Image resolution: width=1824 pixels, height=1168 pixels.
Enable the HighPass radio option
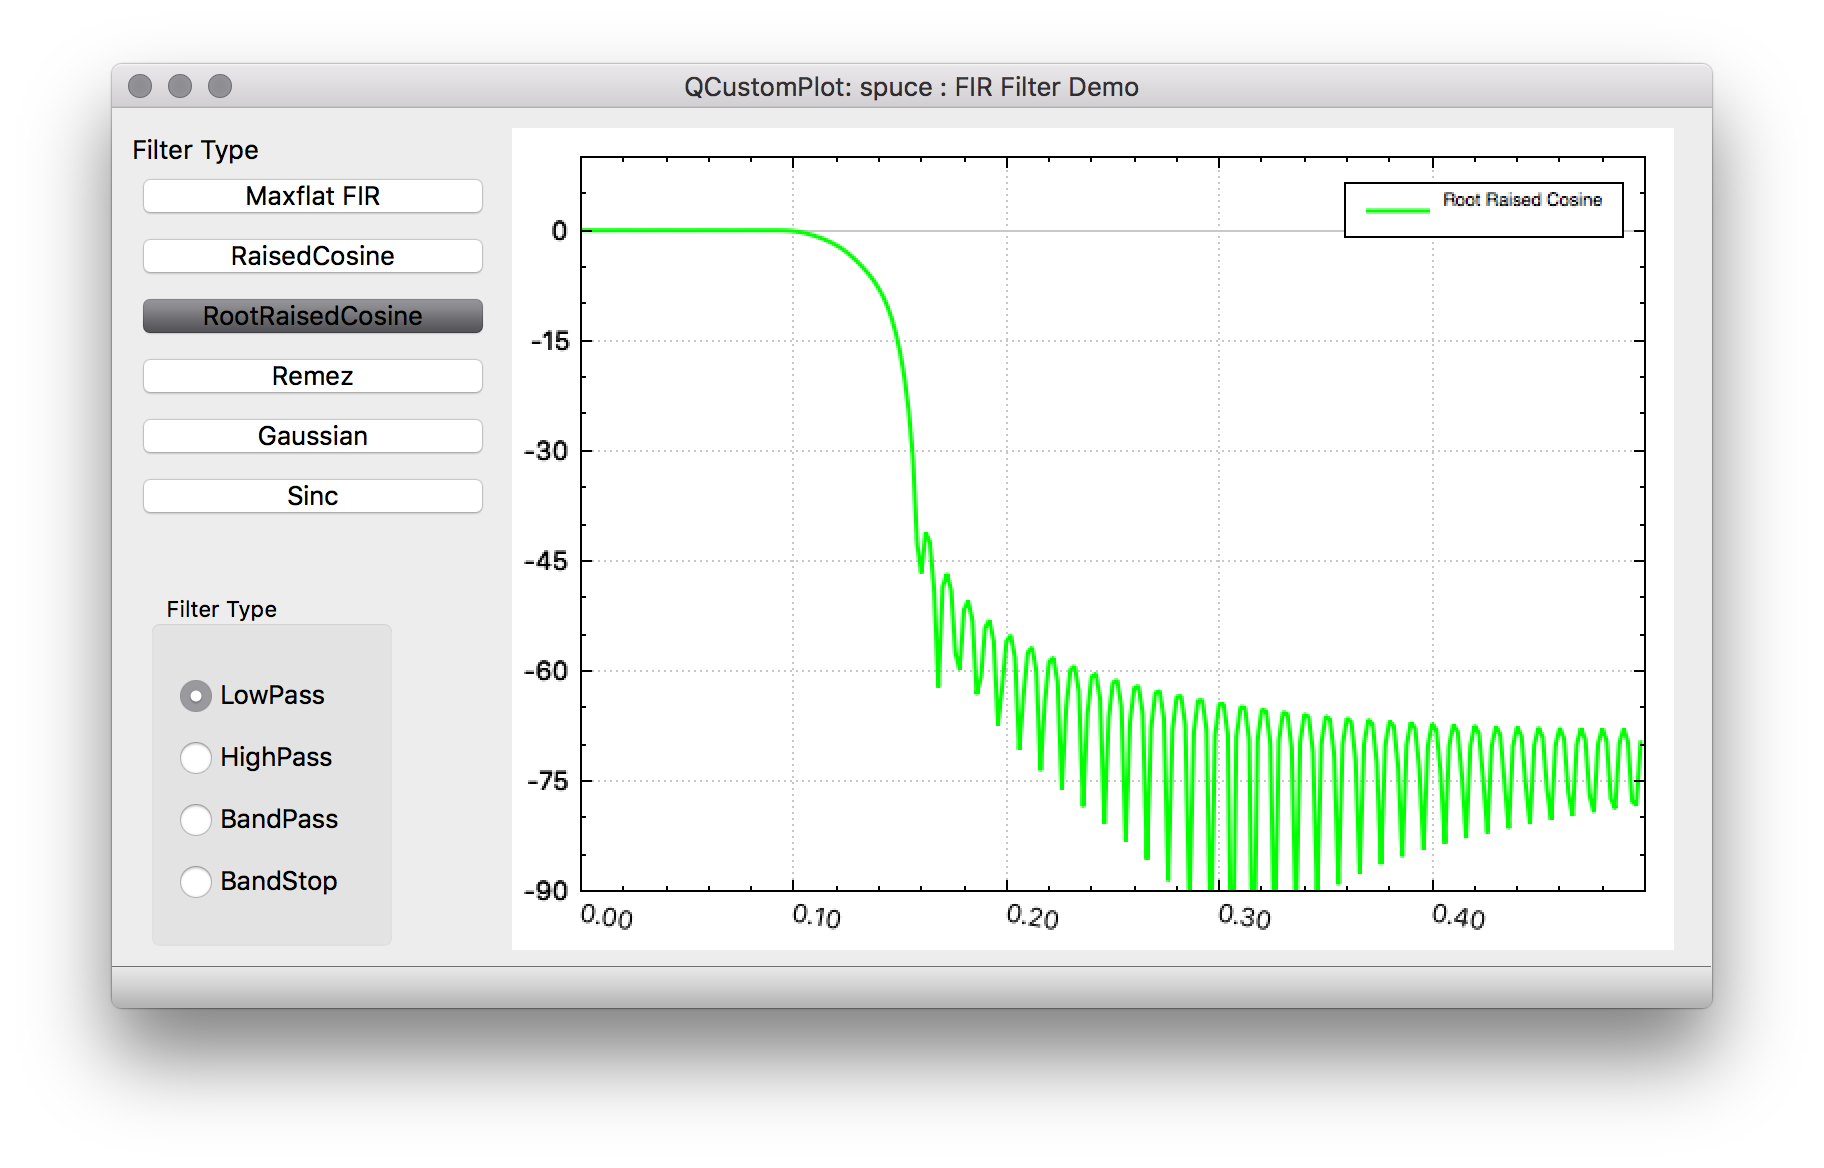[196, 758]
